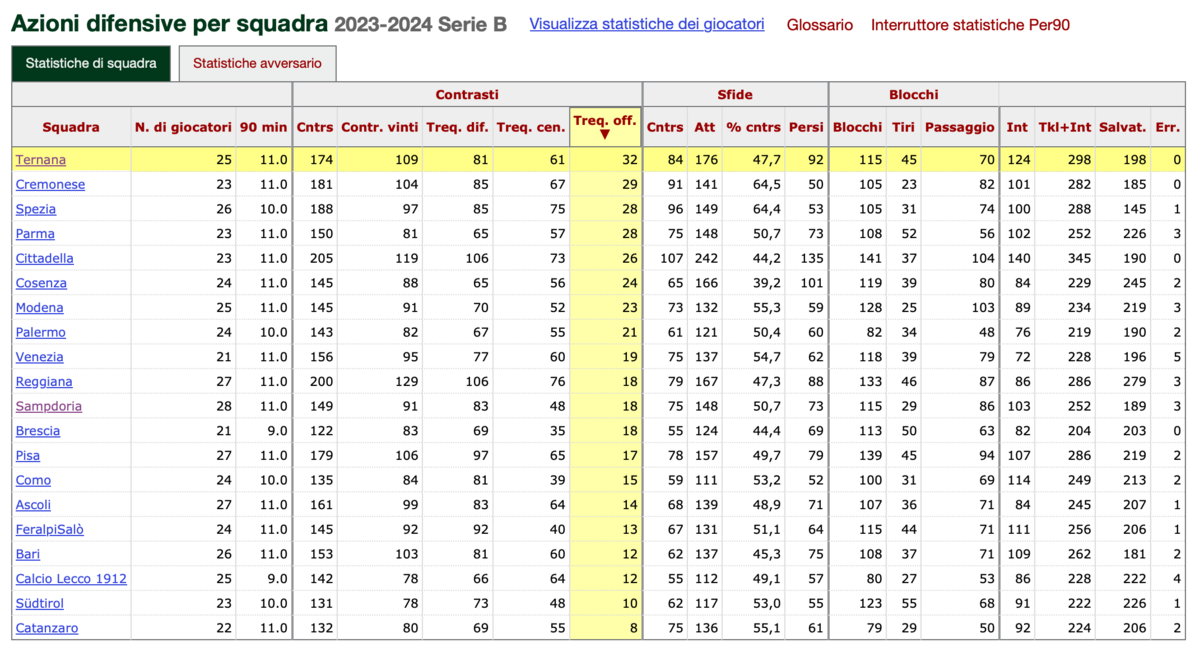The image size is (1200, 652).
Task: Open the Brescia team link
Action: [37, 431]
